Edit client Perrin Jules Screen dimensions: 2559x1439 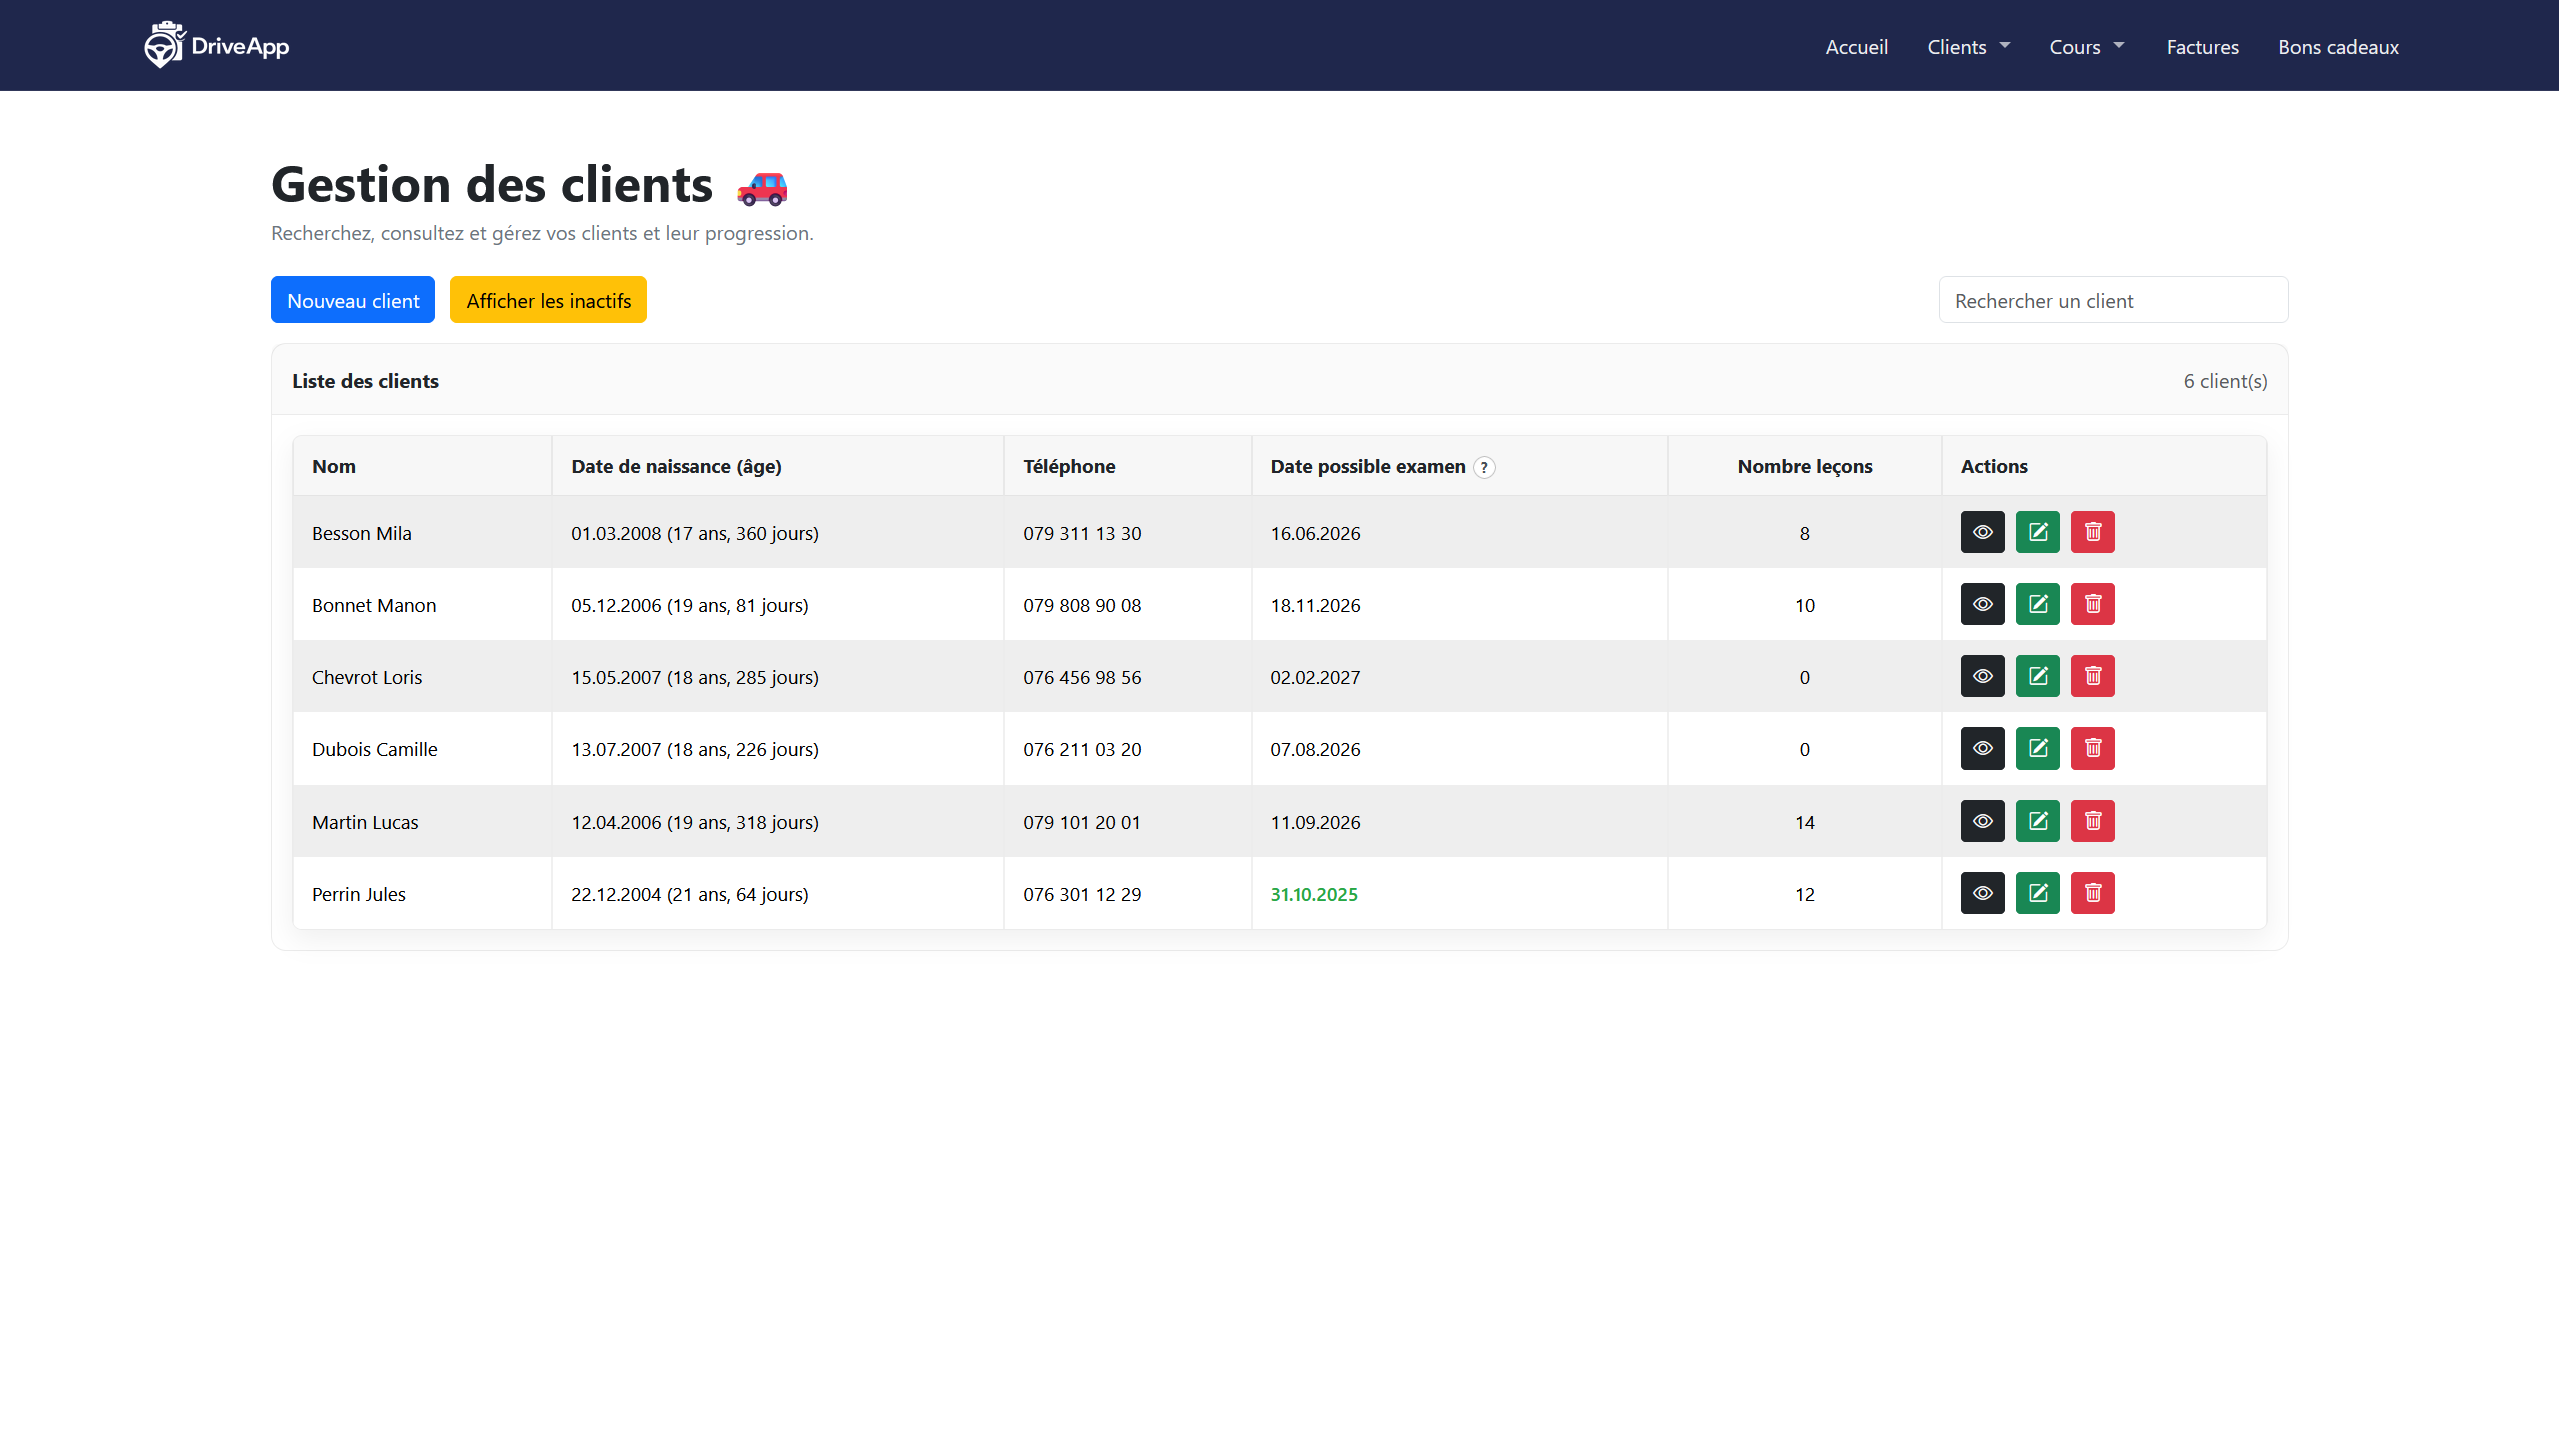click(2037, 893)
